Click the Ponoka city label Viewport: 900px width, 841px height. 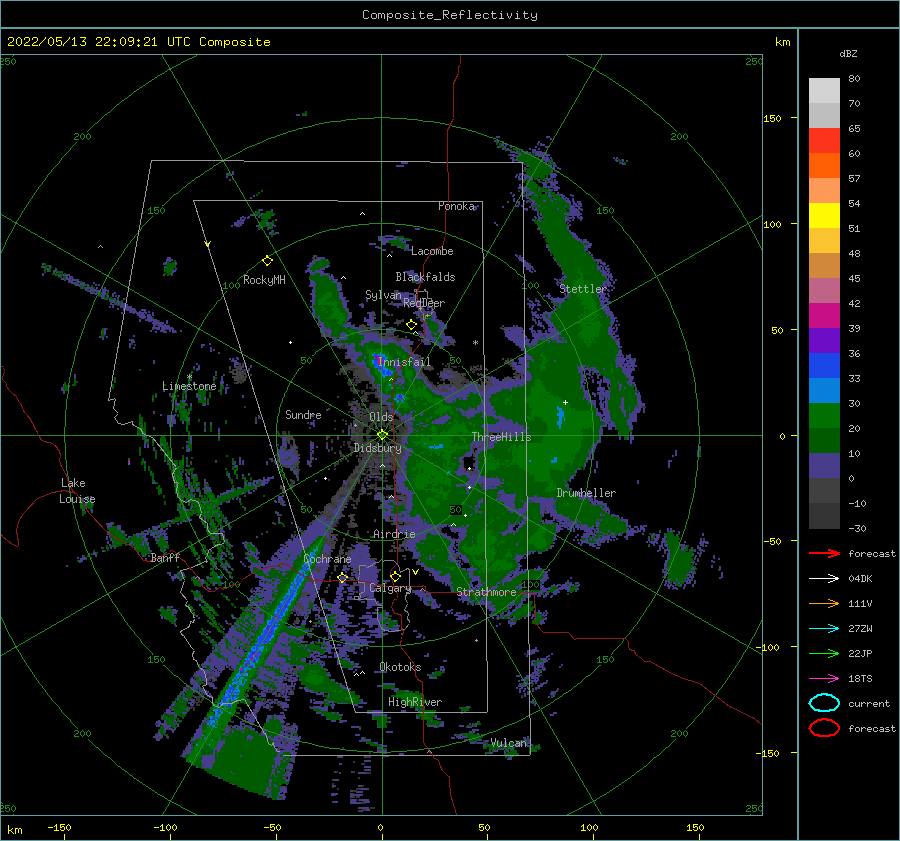(x=456, y=206)
